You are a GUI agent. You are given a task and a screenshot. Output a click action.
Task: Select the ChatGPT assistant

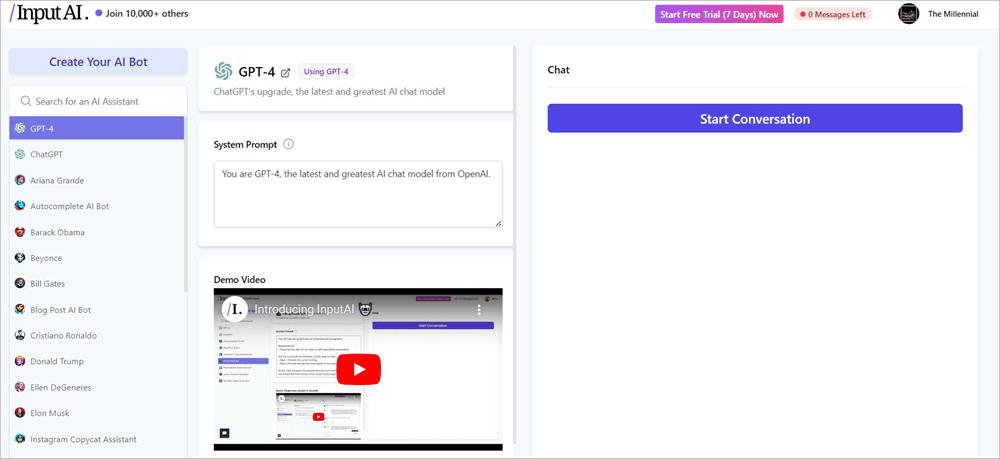click(46, 154)
